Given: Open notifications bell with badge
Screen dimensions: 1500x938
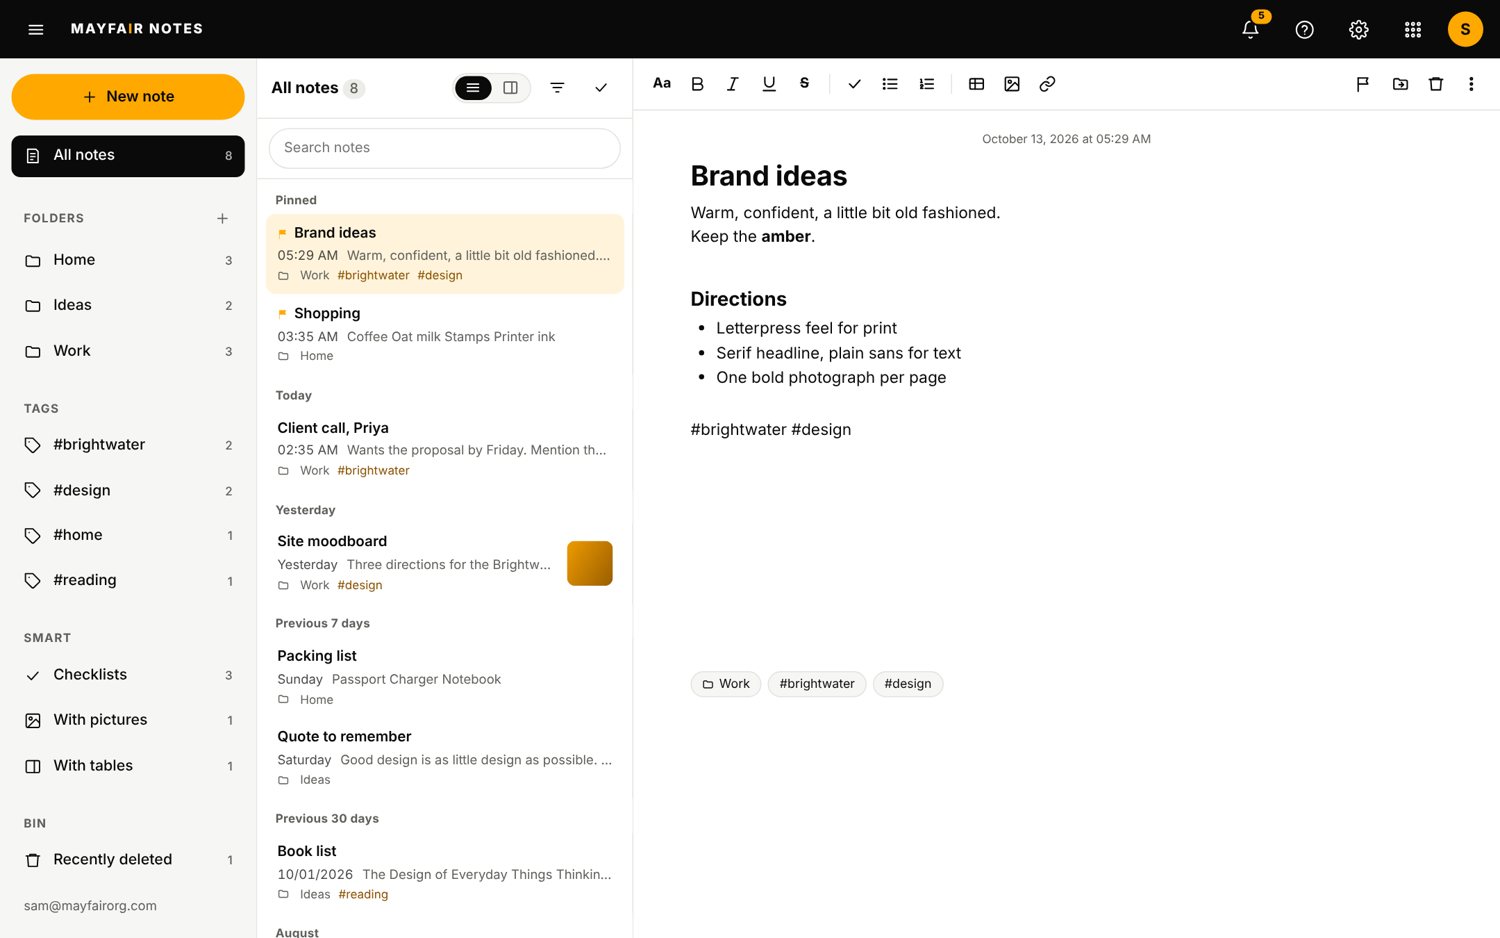Looking at the screenshot, I should pyautogui.click(x=1251, y=29).
